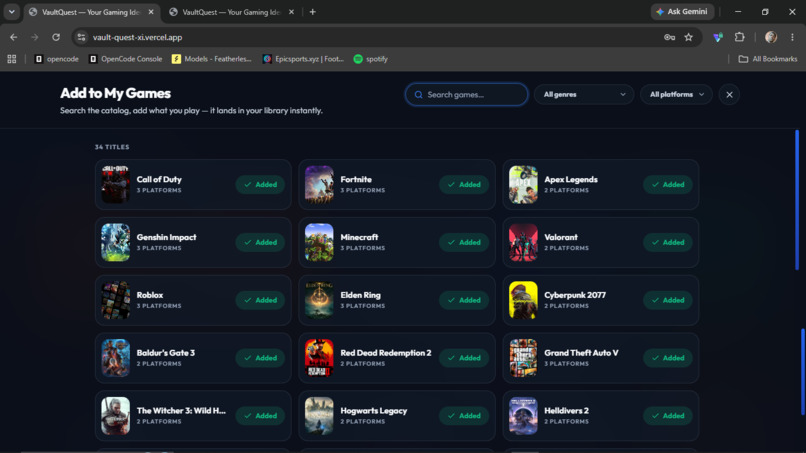Viewport: 806px width, 453px height.
Task: Toggle Added state for Minecraft
Action: pos(464,242)
